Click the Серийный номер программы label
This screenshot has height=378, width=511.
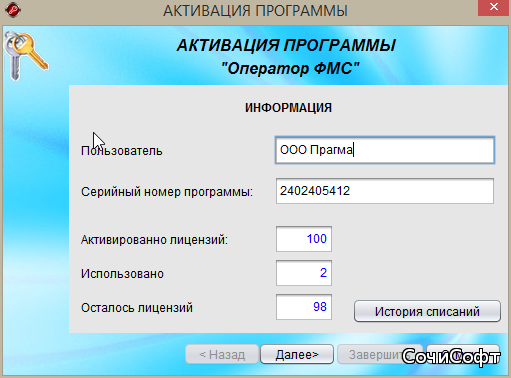(167, 192)
